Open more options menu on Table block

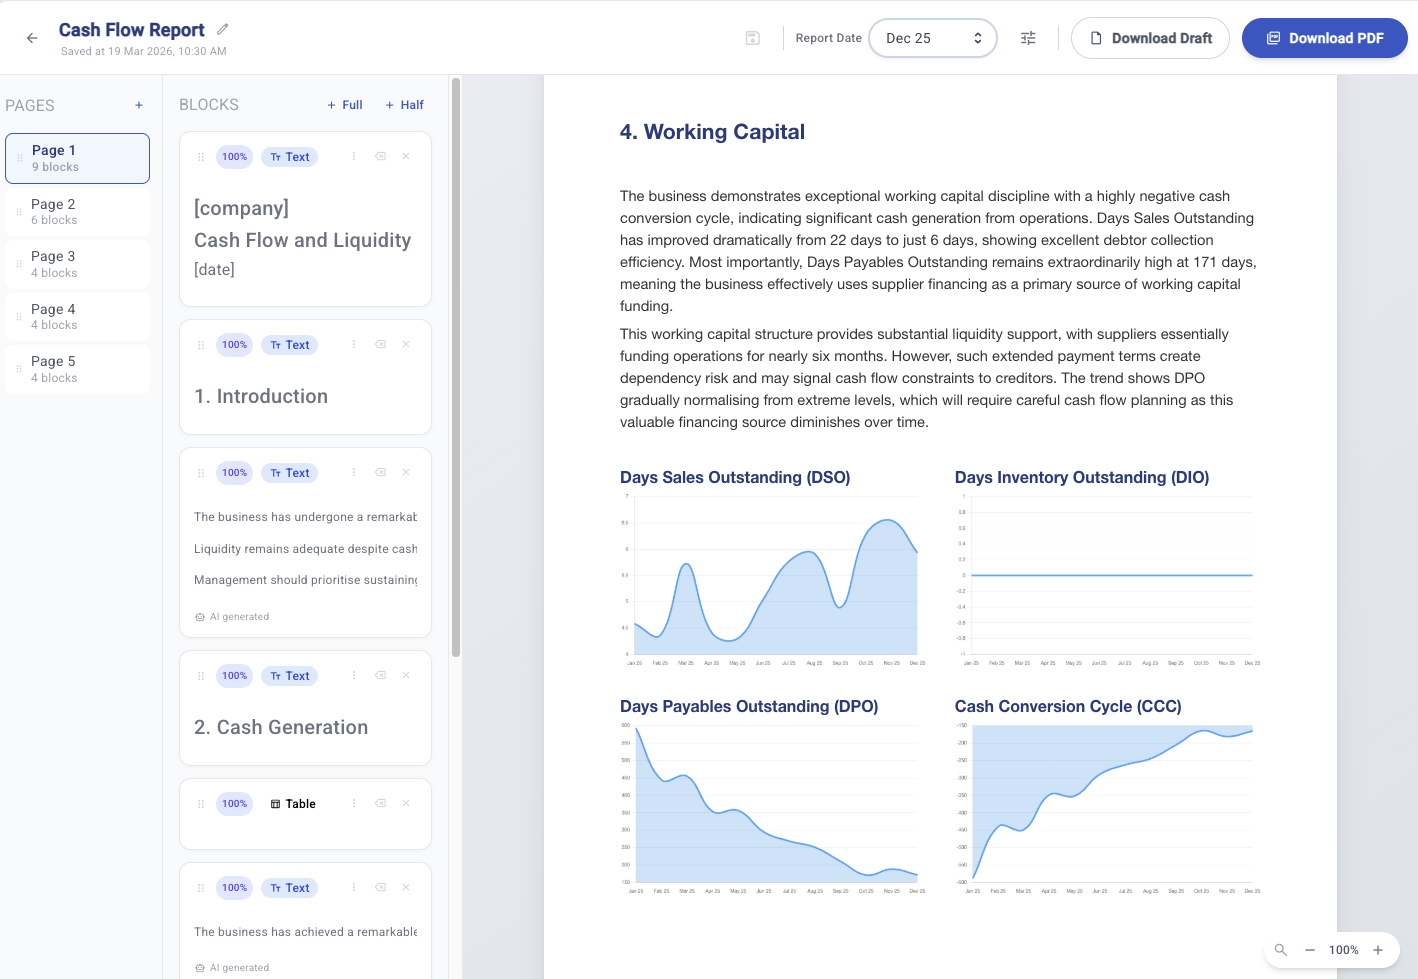click(354, 803)
